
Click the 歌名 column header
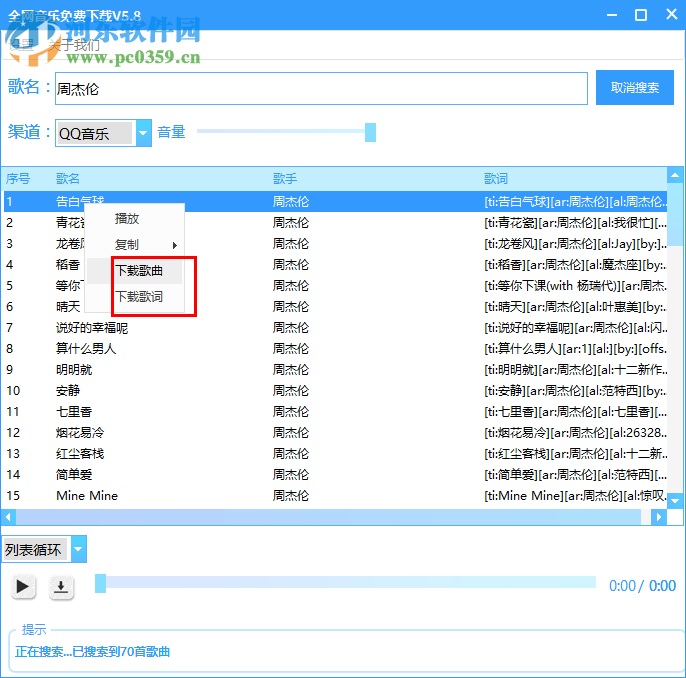[68, 178]
